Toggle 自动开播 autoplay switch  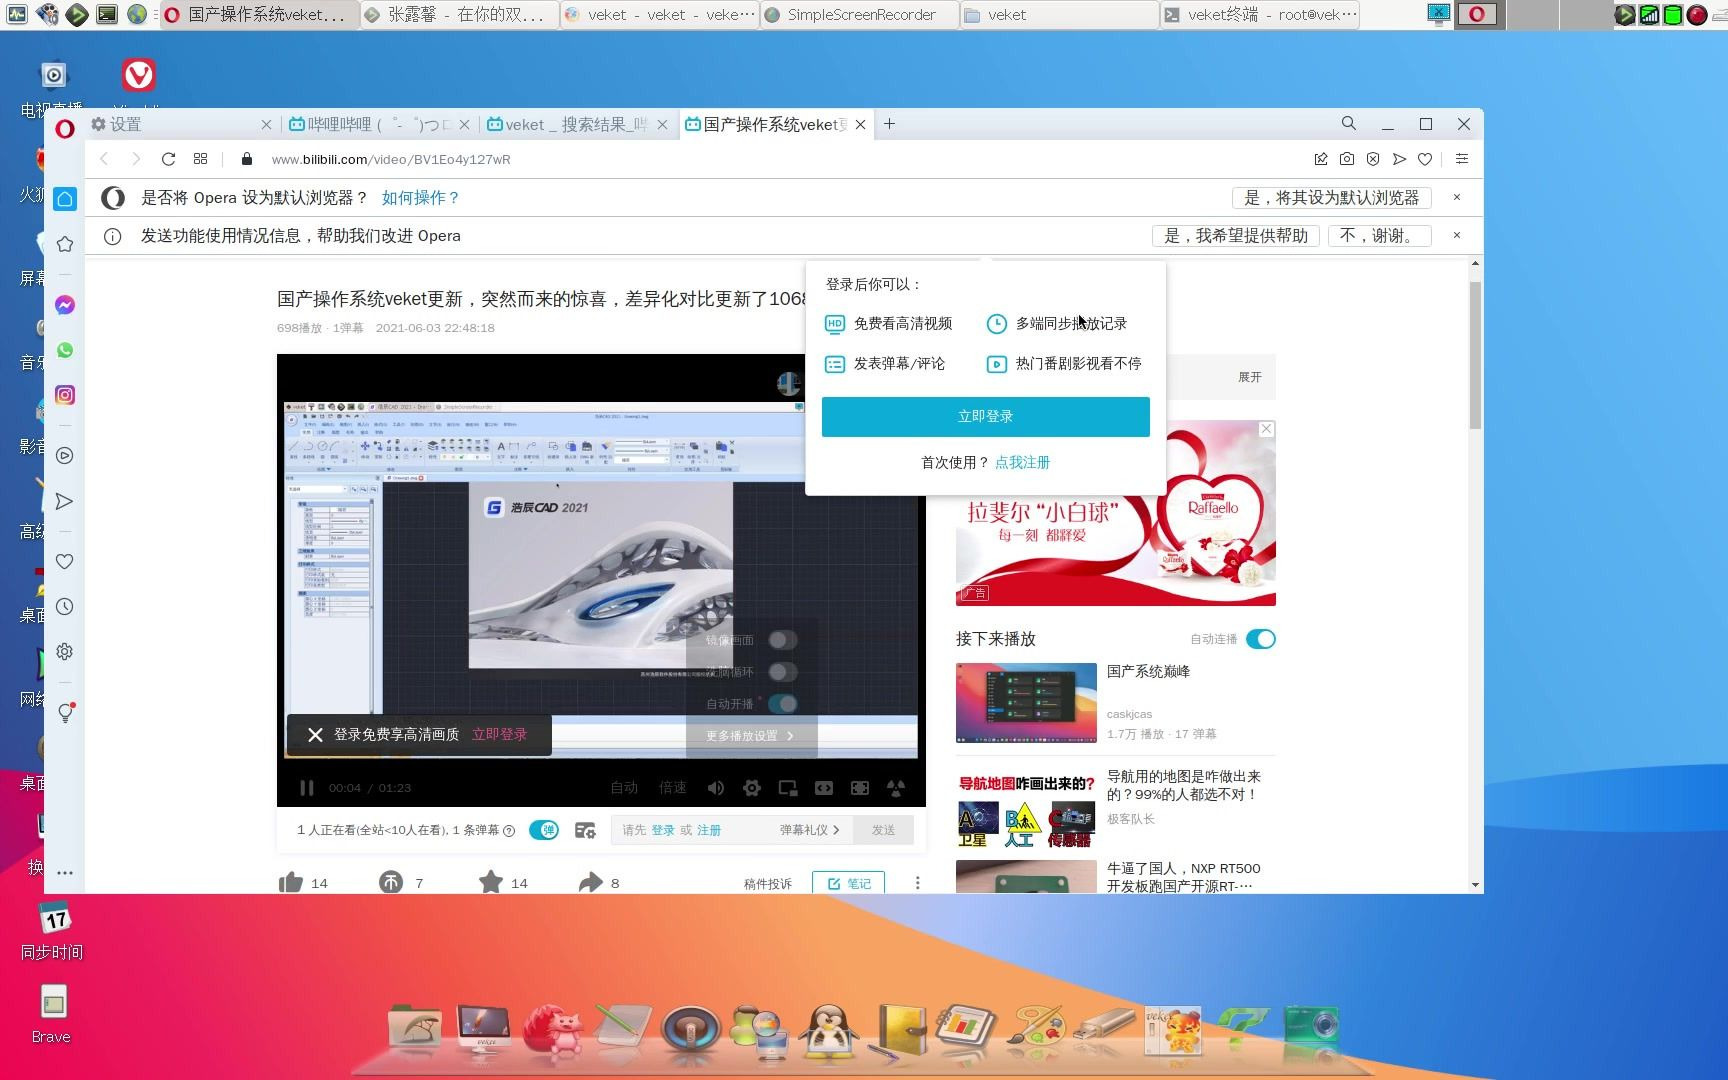(x=783, y=704)
